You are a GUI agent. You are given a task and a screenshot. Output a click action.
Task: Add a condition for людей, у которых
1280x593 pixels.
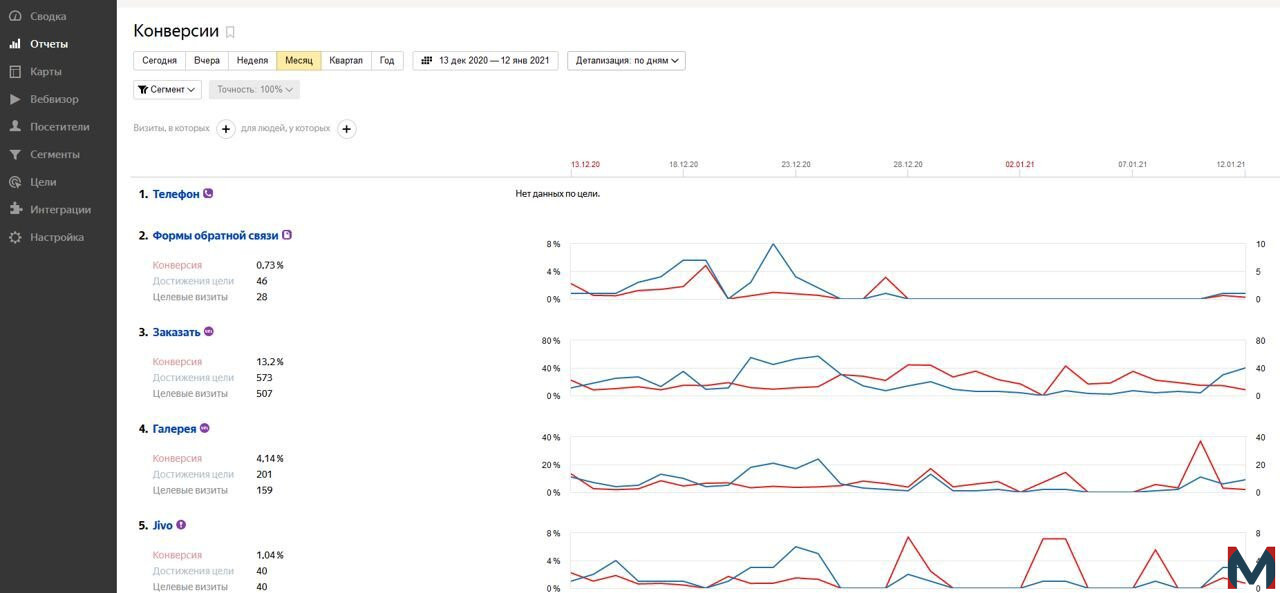346,128
